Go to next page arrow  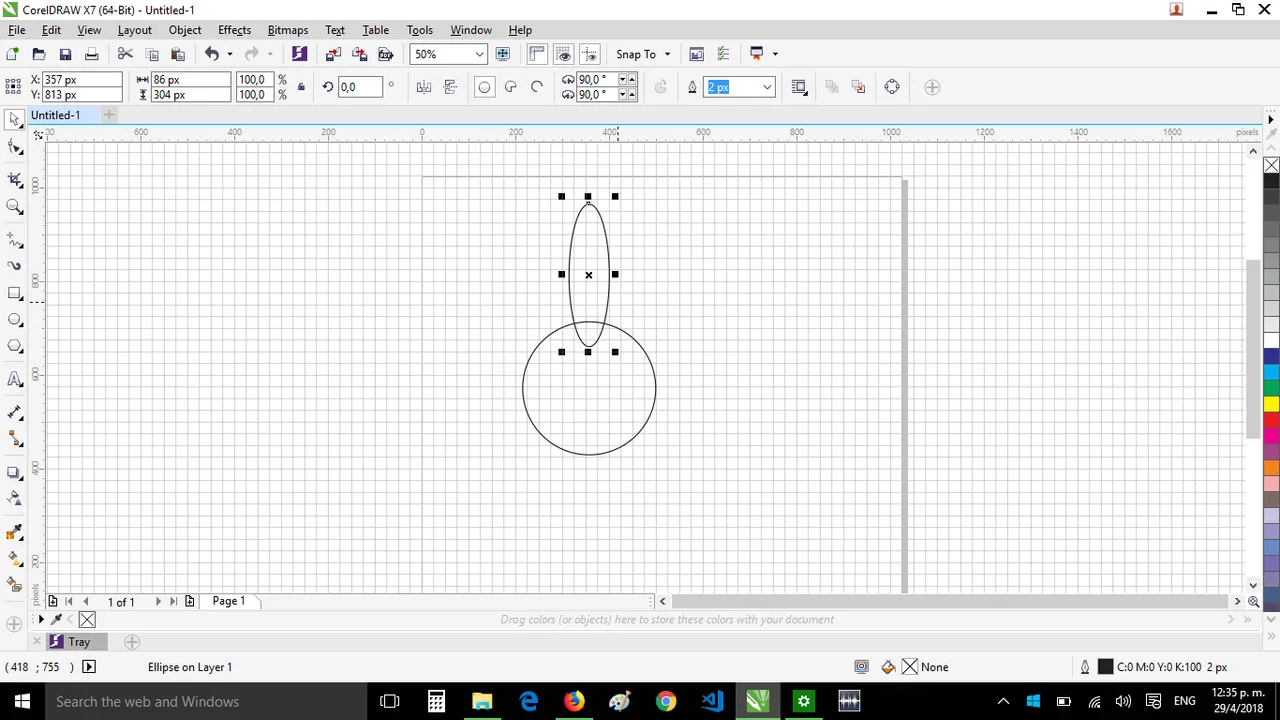point(157,601)
